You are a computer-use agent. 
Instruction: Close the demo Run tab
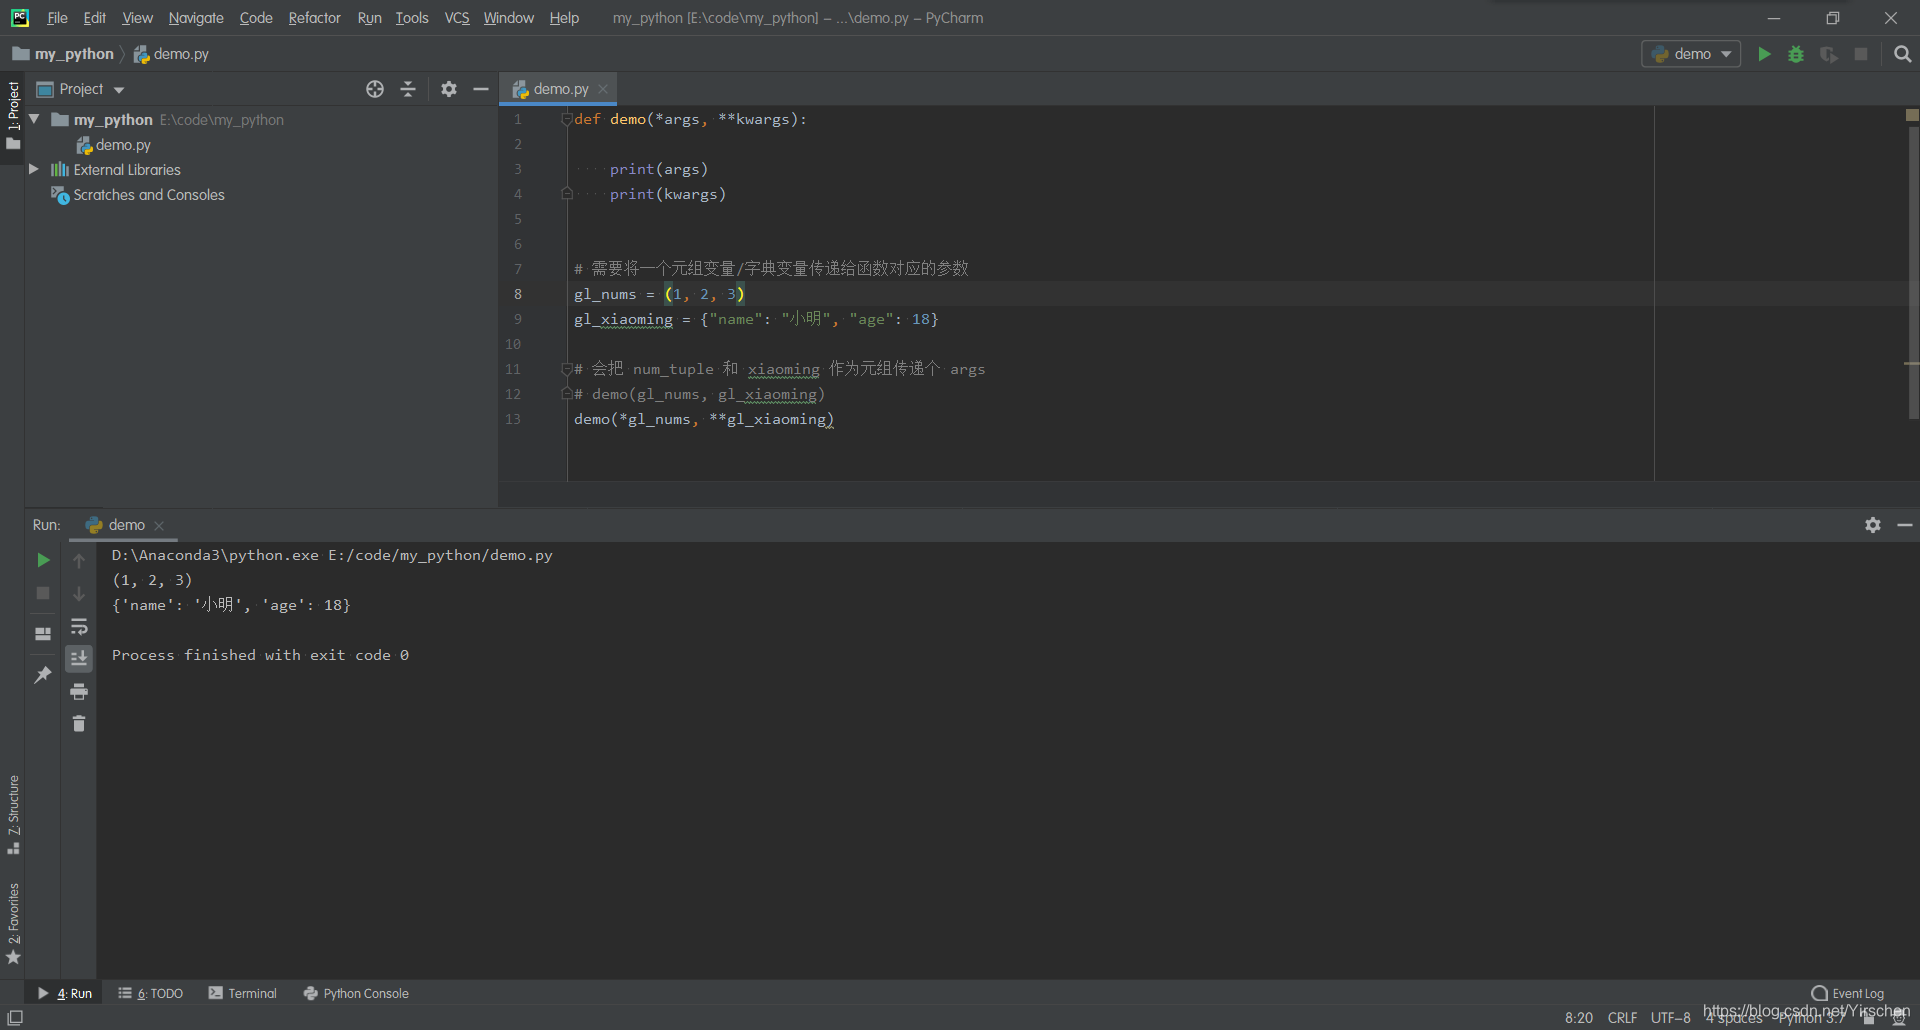tap(159, 525)
